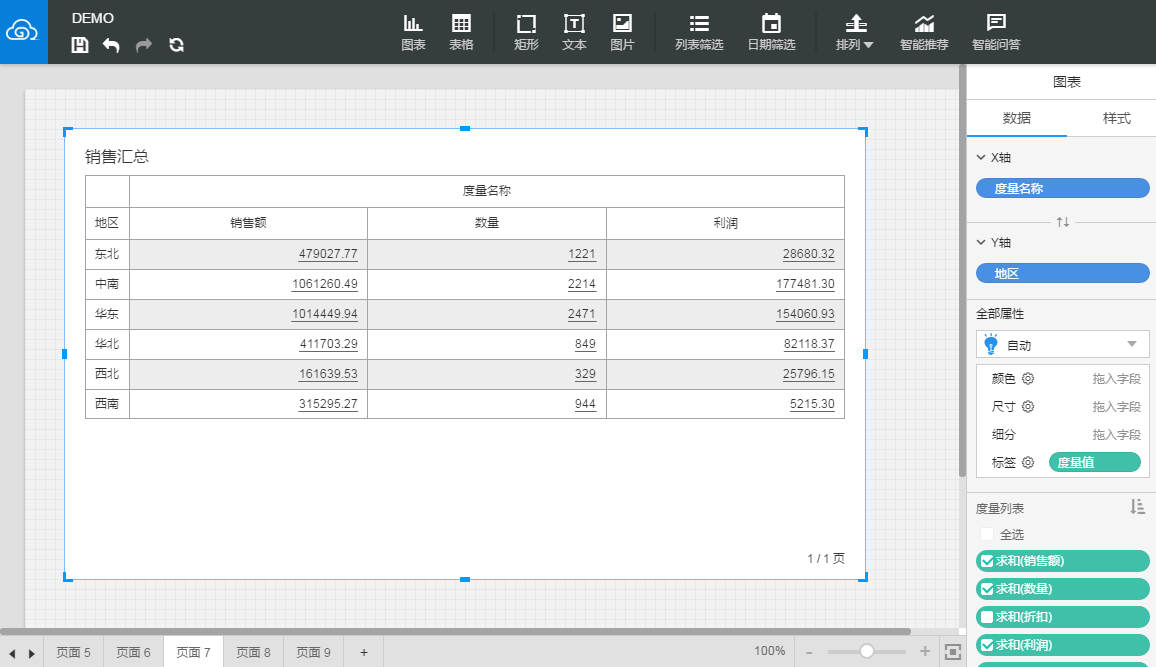The height and width of the screenshot is (667, 1156).
Task: Insert a table (表格) from the toolbar
Action: point(462,32)
